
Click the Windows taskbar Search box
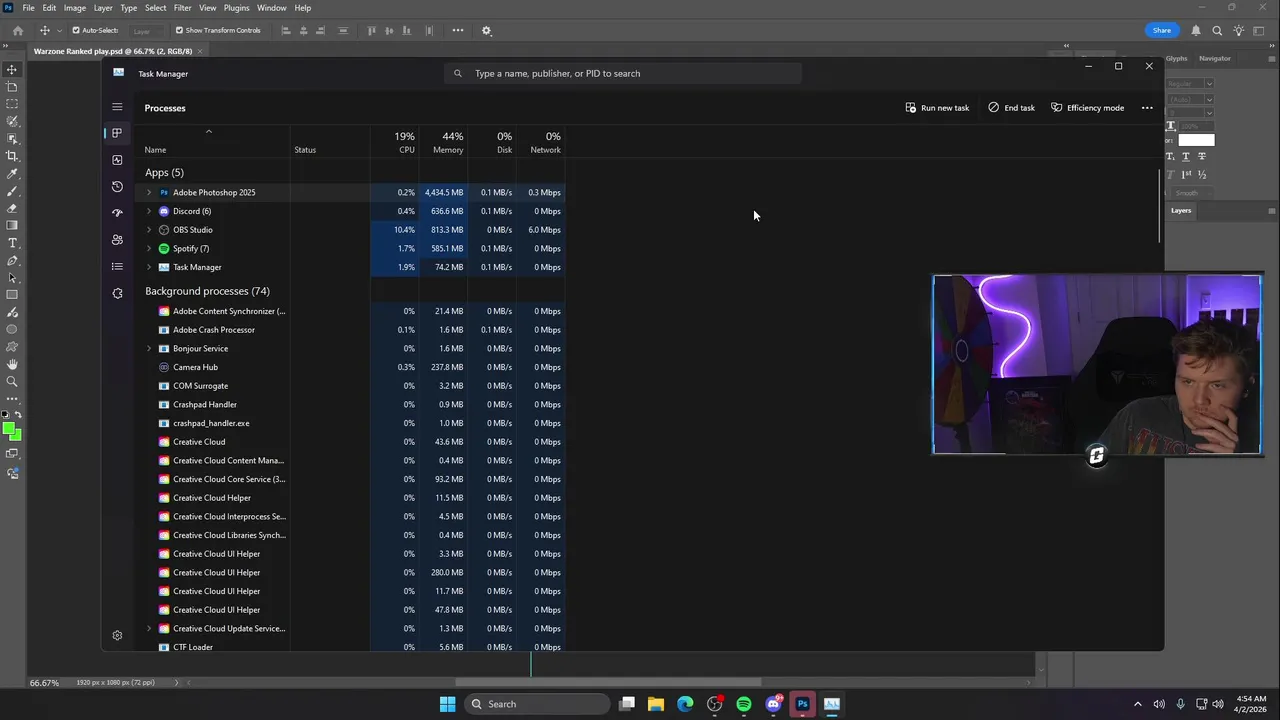click(x=537, y=704)
